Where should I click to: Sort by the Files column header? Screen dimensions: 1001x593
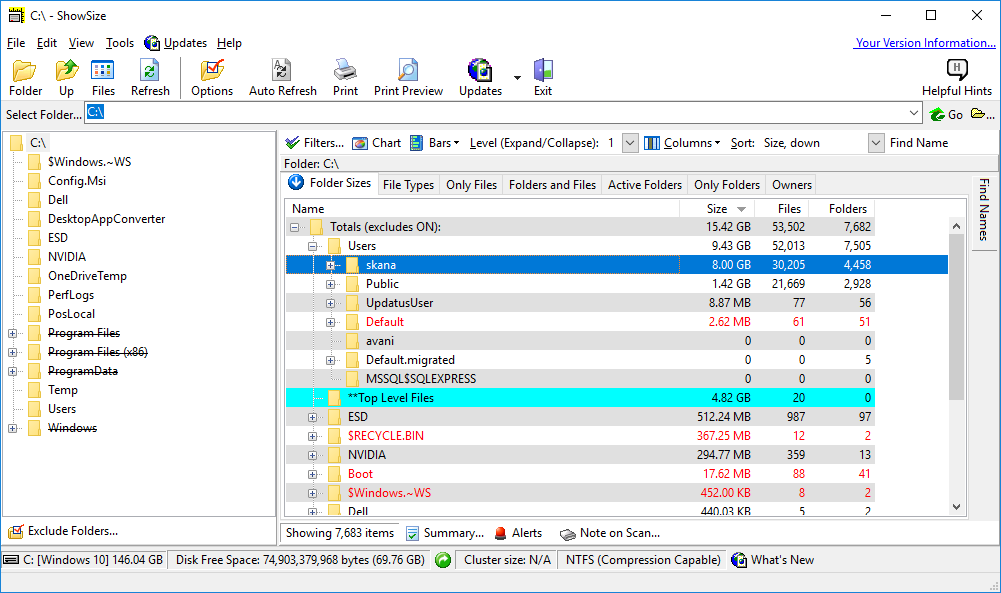click(782, 209)
